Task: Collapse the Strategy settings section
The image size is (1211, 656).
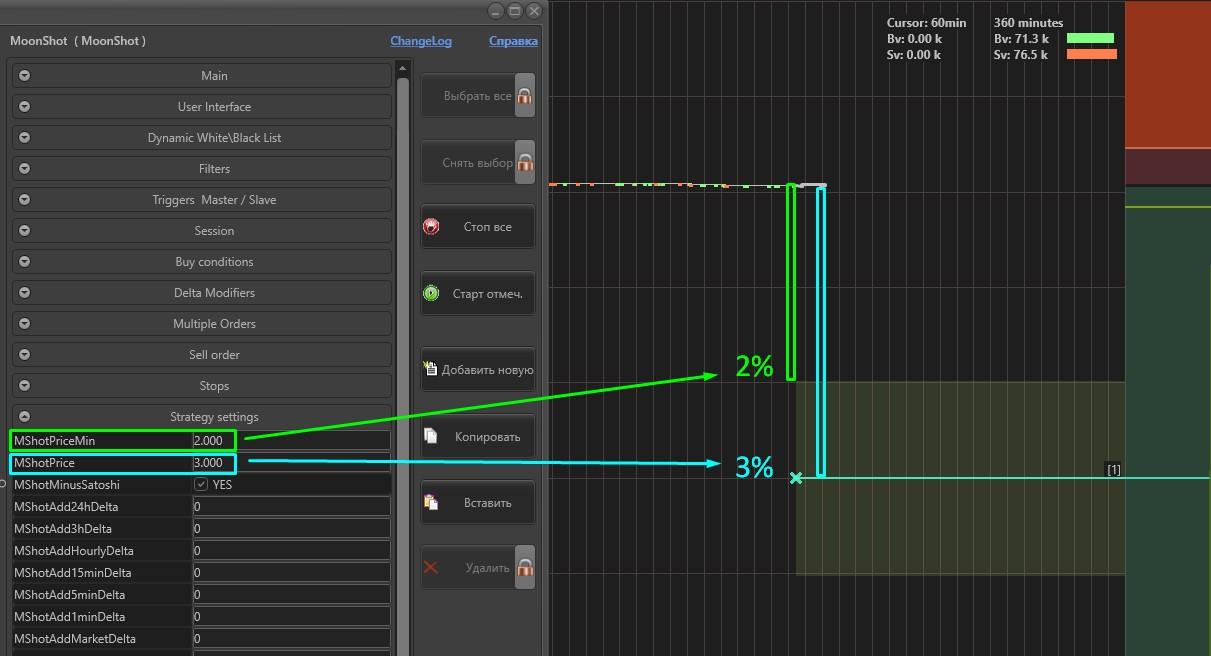Action: 25,417
